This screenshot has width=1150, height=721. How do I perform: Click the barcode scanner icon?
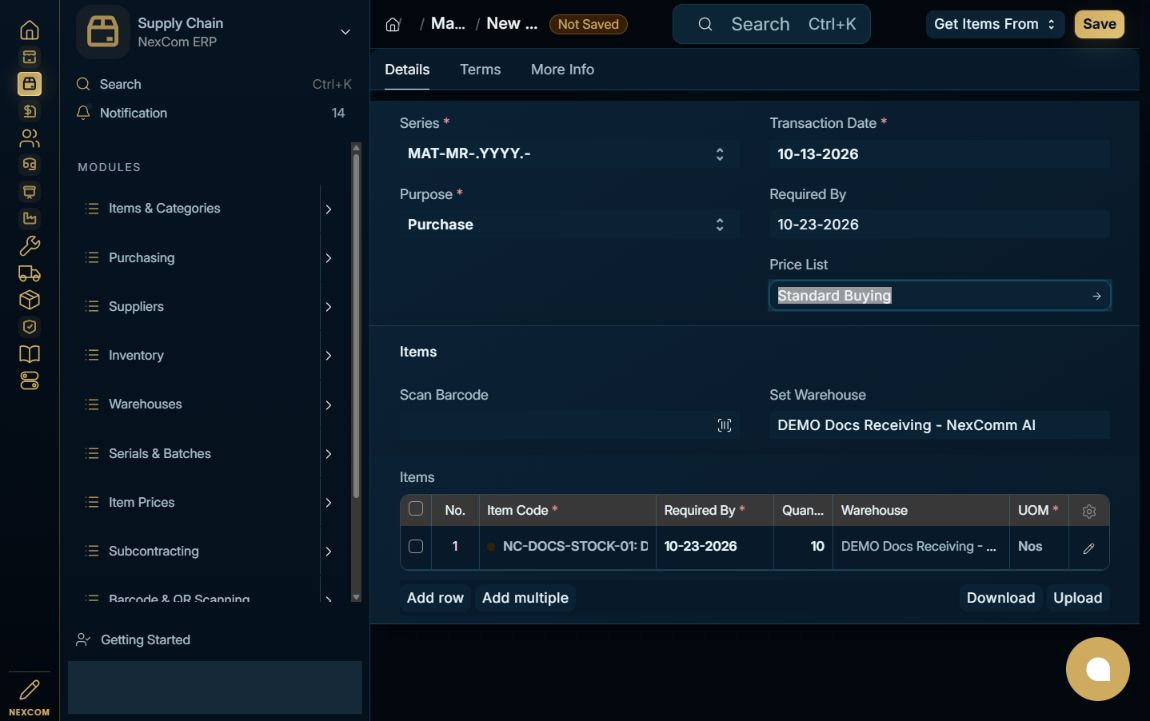pos(724,425)
